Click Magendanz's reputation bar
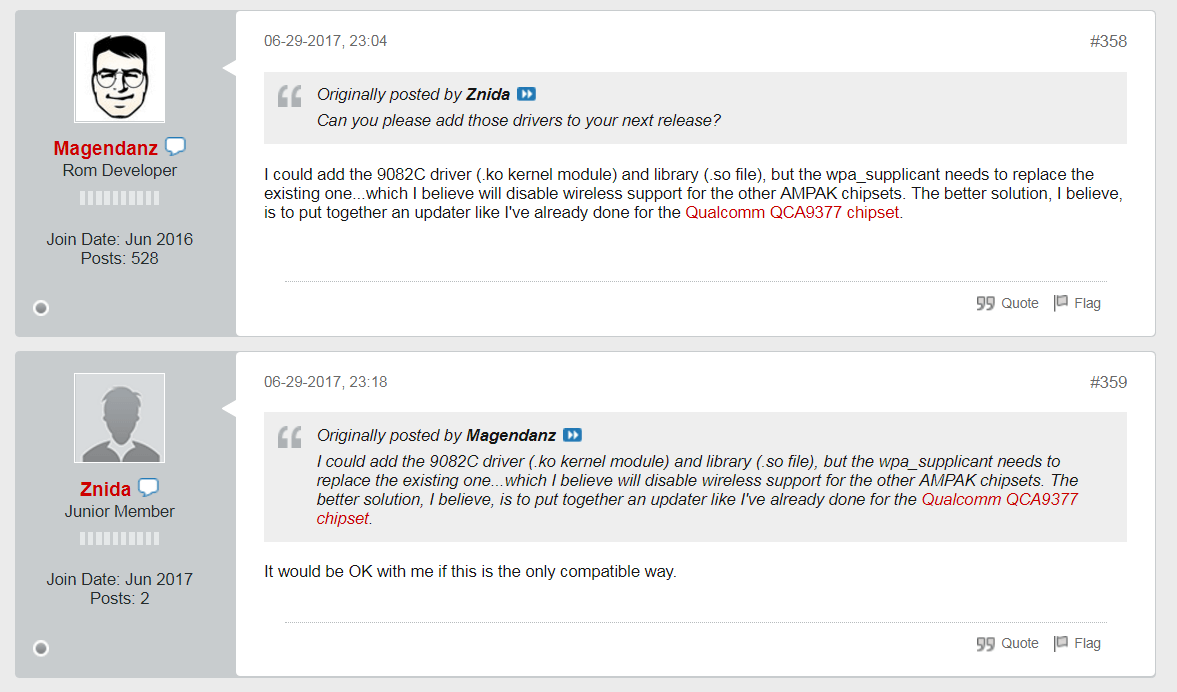This screenshot has width=1177, height=692. pyautogui.click(x=119, y=198)
